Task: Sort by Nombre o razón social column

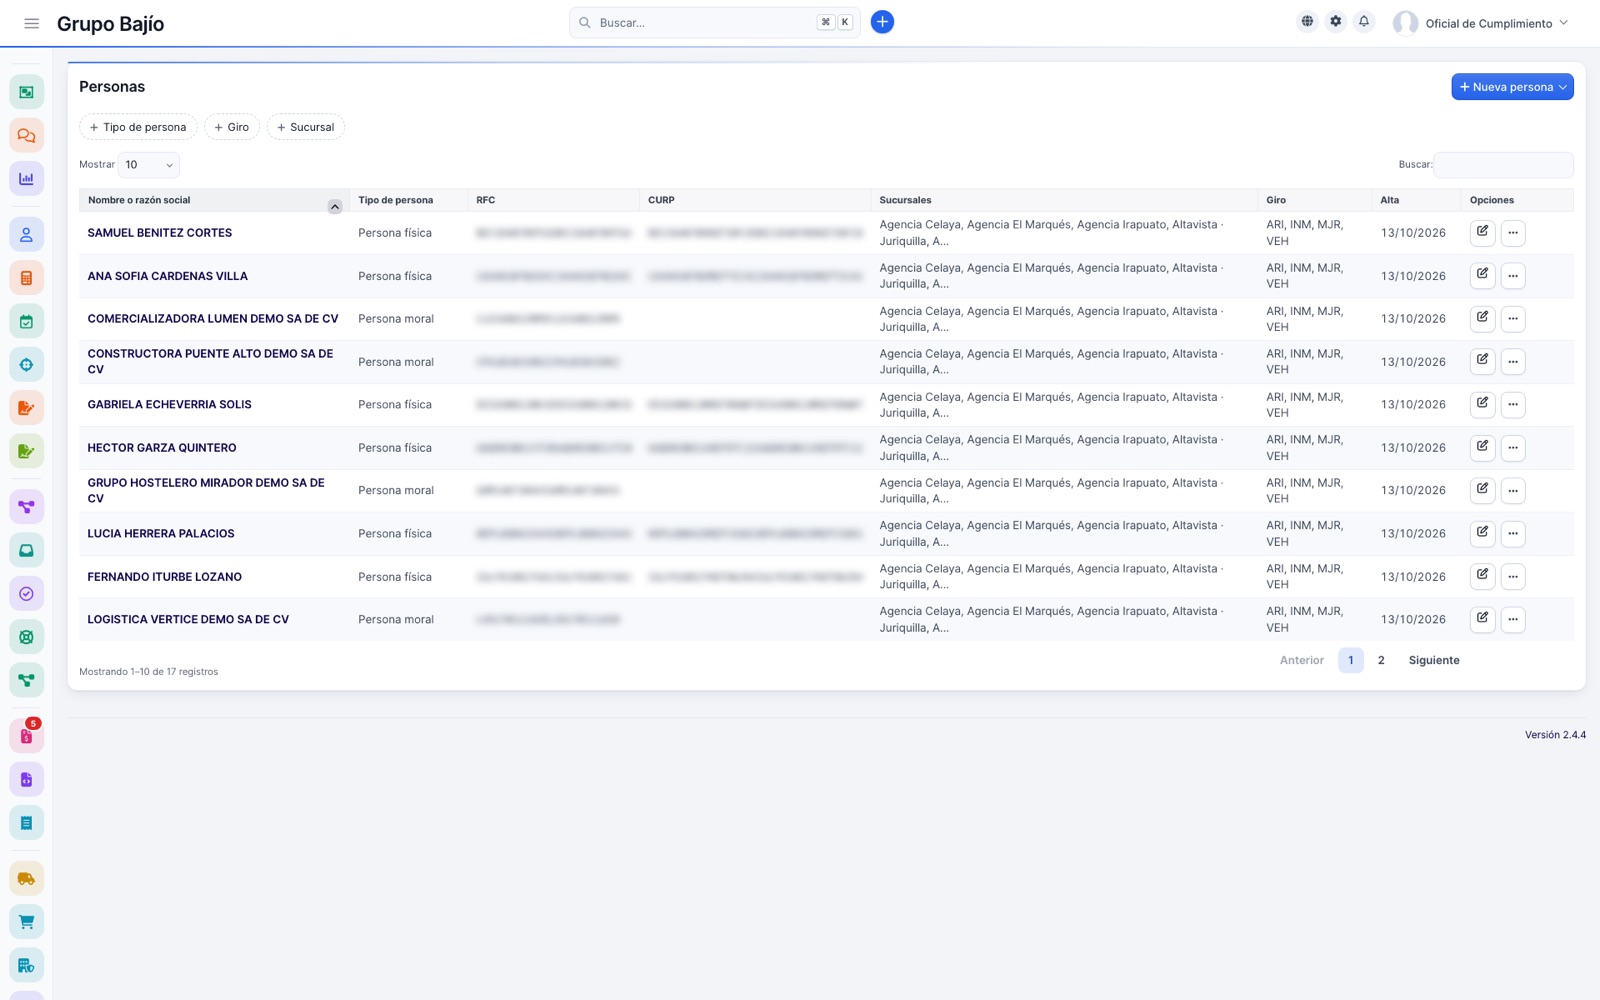Action: coord(214,200)
